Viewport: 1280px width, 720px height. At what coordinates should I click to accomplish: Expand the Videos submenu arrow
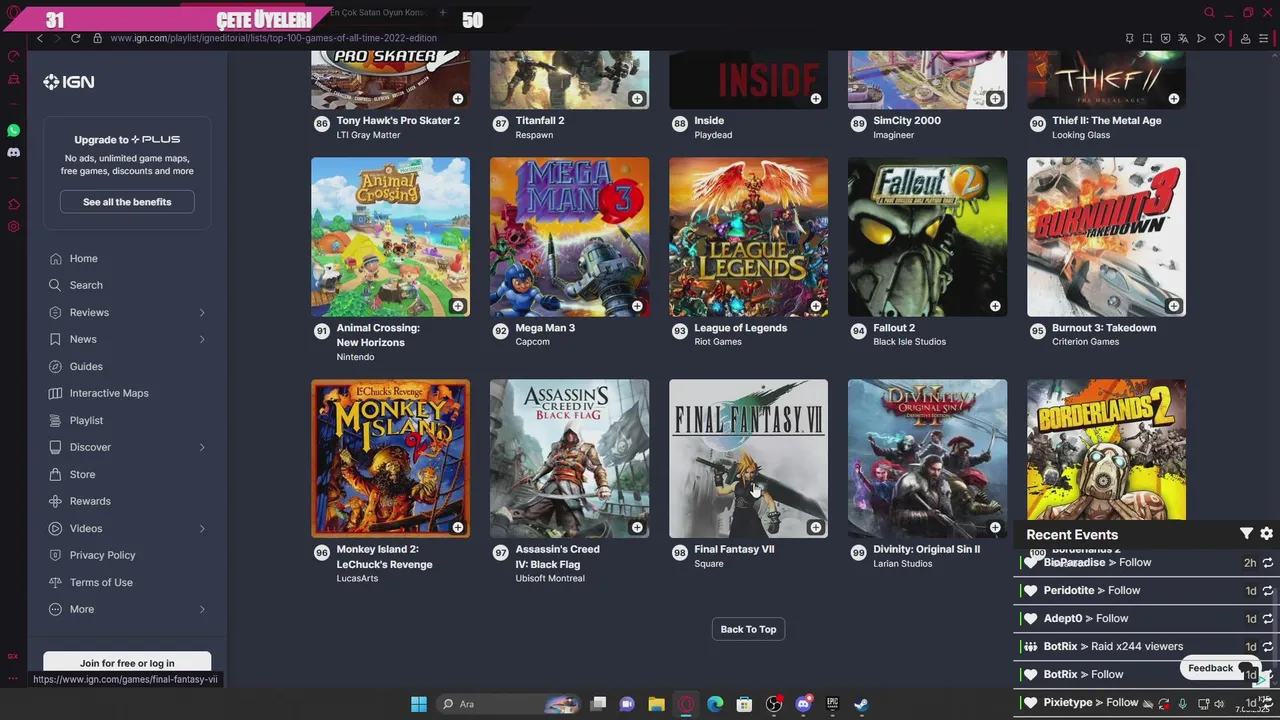point(202,528)
